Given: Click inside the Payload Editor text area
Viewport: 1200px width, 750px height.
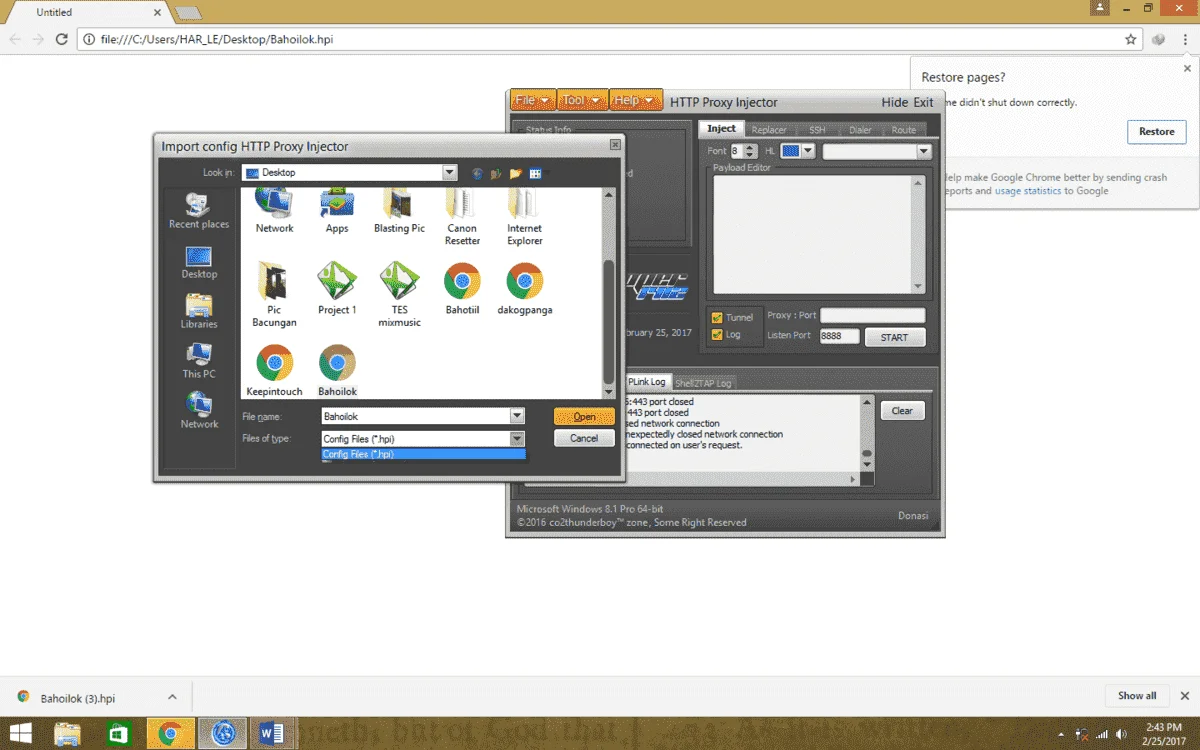Looking at the screenshot, I should (810, 234).
